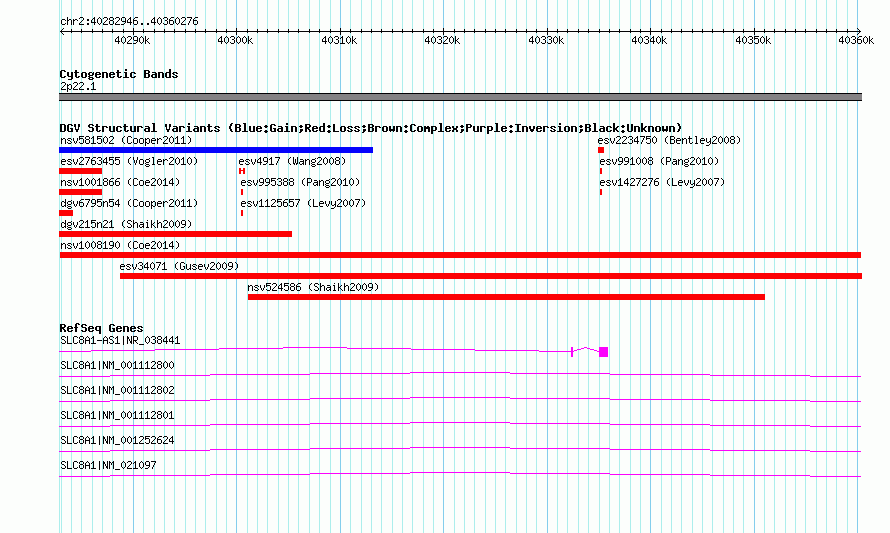
Task: Click the nsv581502 (Cooper2011) variant label
Action: click(126, 140)
